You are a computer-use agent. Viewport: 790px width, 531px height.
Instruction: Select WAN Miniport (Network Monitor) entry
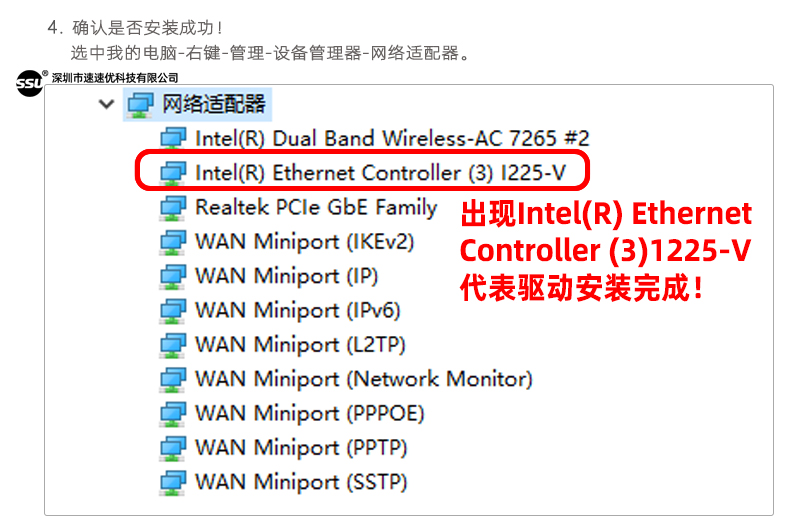pyautogui.click(x=364, y=379)
